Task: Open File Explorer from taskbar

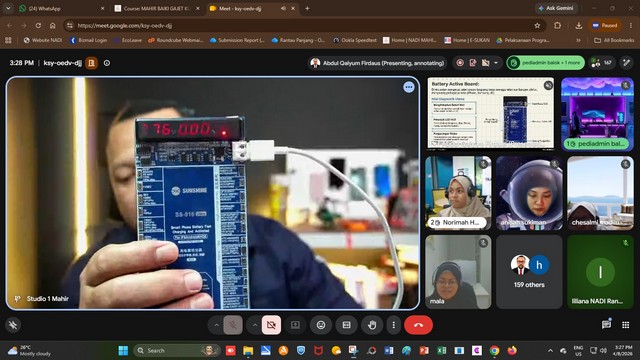Action: click(248, 350)
